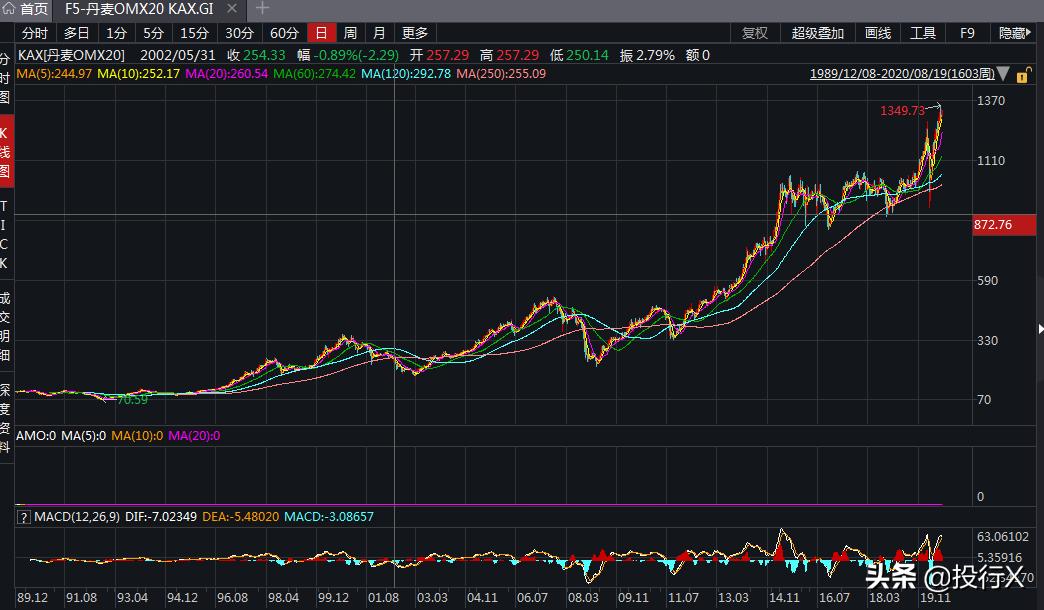The height and width of the screenshot is (610, 1044).
Task: Click the MA(60) green indicator label
Action: coord(313,74)
